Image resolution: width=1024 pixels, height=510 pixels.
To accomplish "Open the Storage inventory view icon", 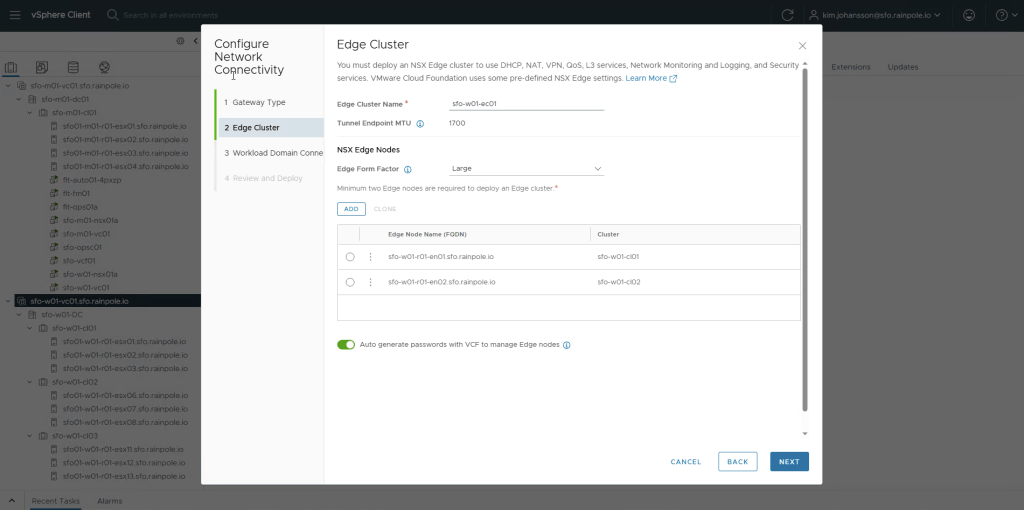I will click(72, 67).
